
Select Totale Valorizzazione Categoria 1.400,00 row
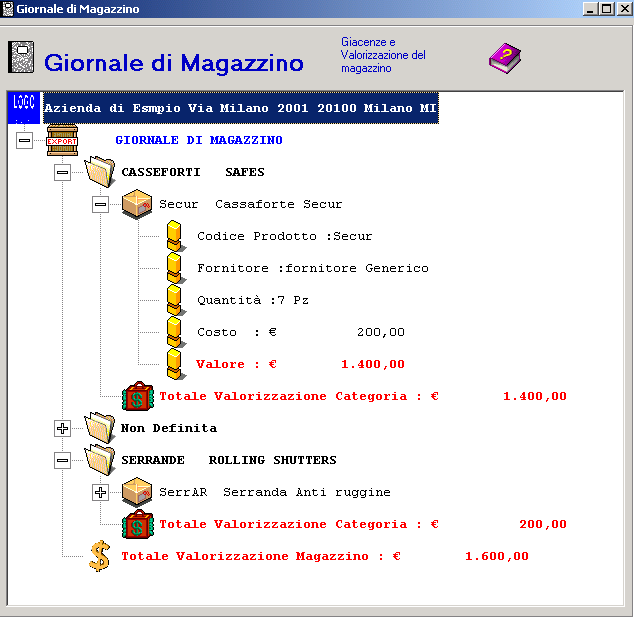363,396
